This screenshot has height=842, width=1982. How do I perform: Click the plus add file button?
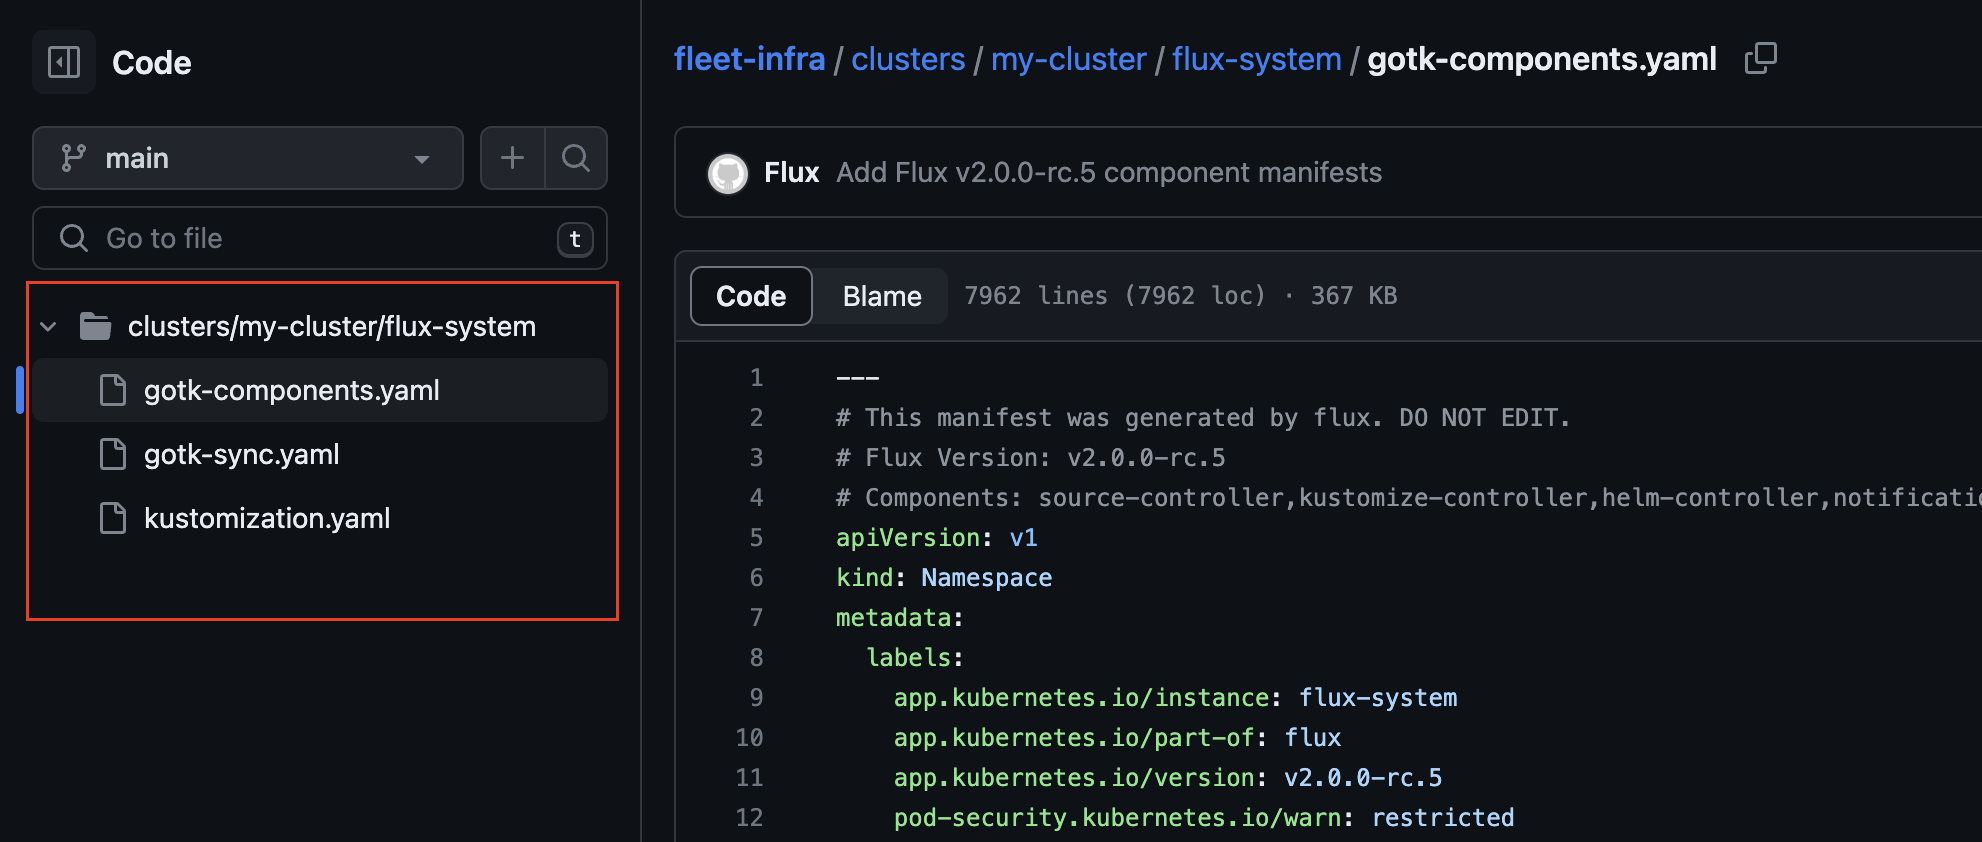pyautogui.click(x=512, y=158)
